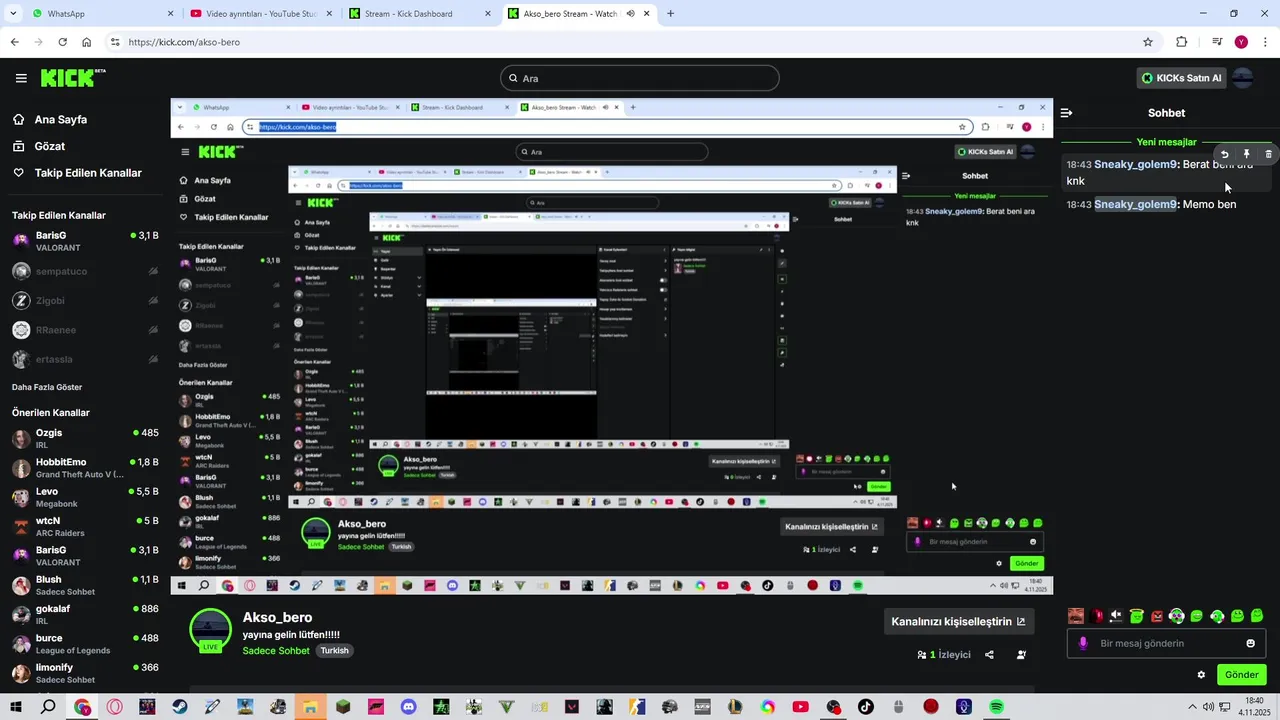
Task: Click the Bir mesaj gönderin input
Action: click(x=1166, y=643)
